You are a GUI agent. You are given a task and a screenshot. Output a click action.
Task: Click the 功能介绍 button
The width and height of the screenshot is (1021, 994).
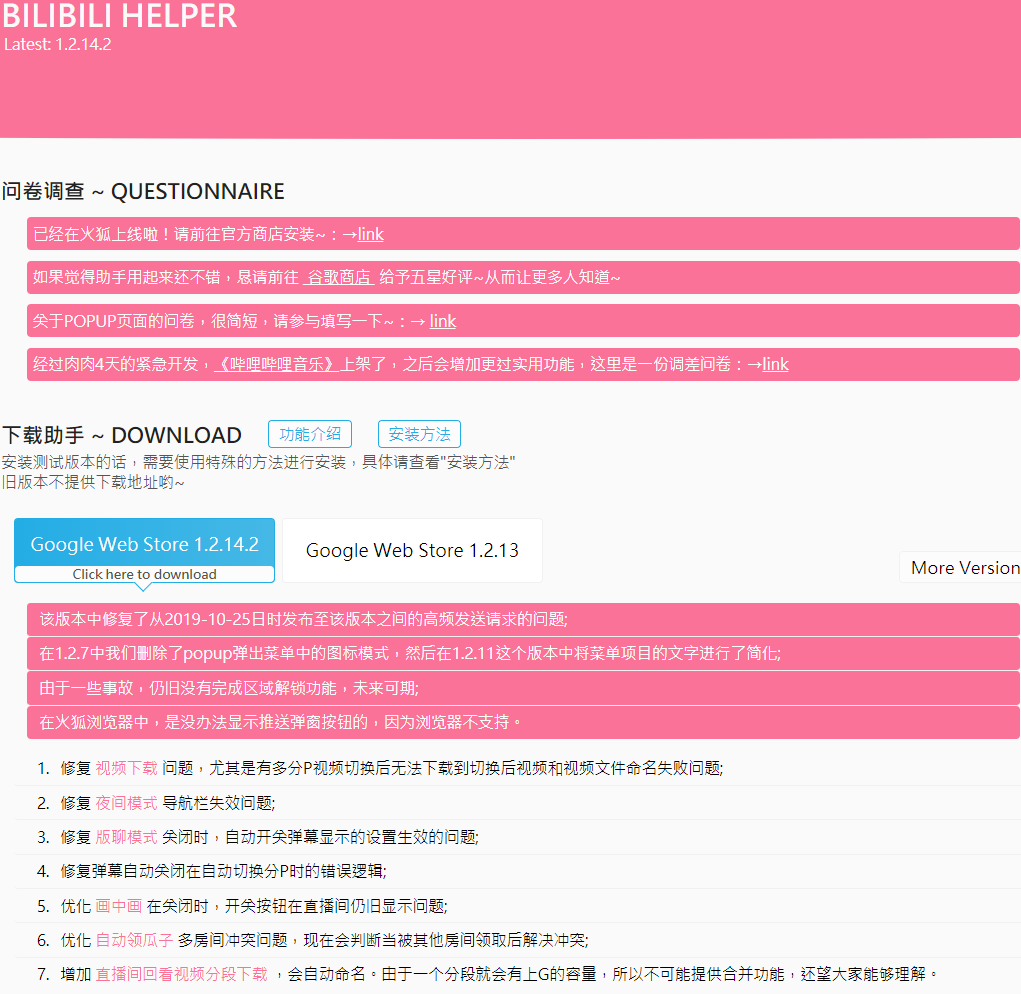[310, 434]
